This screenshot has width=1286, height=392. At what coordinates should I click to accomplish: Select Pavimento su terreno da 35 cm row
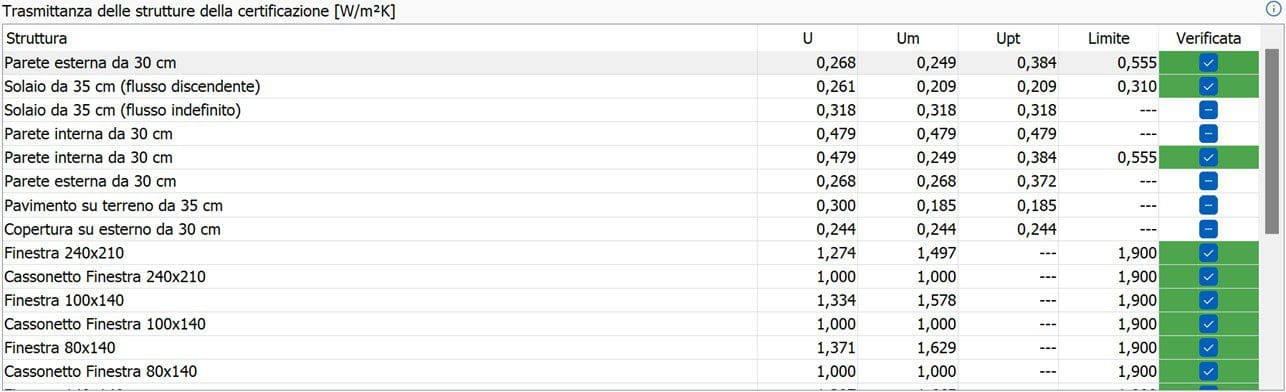coord(630,205)
